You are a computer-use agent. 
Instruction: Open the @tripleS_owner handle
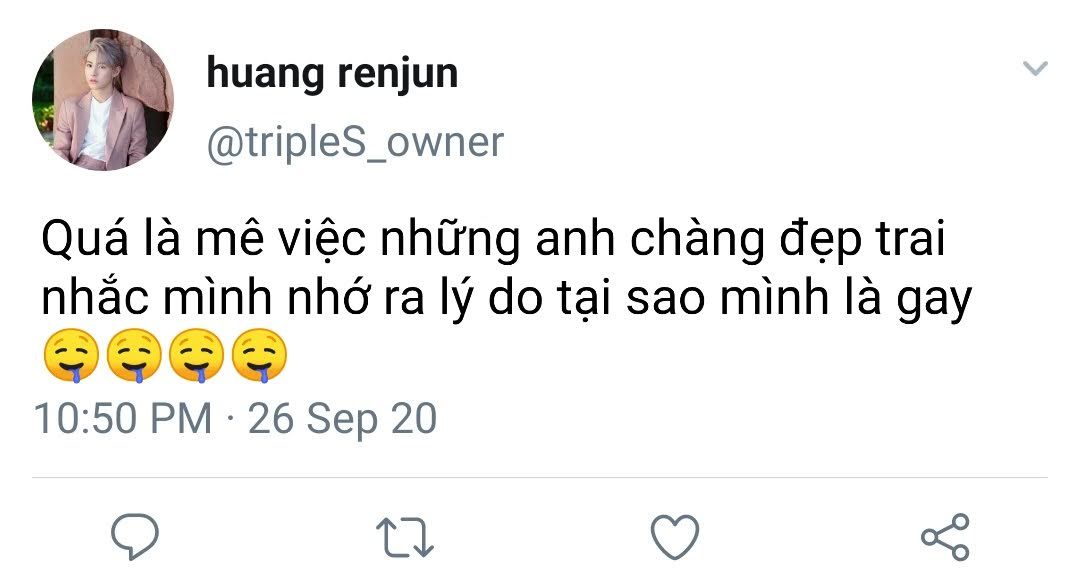355,142
